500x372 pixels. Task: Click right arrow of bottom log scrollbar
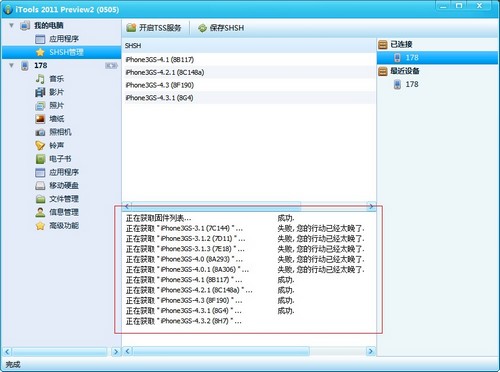pyautogui.click(x=371, y=351)
